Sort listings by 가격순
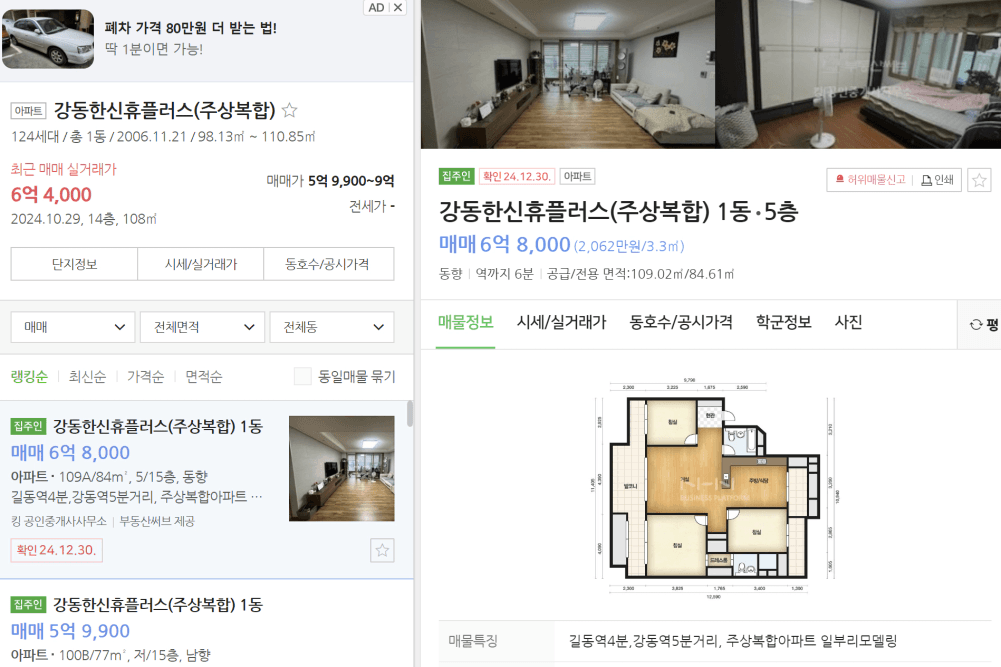 146,377
